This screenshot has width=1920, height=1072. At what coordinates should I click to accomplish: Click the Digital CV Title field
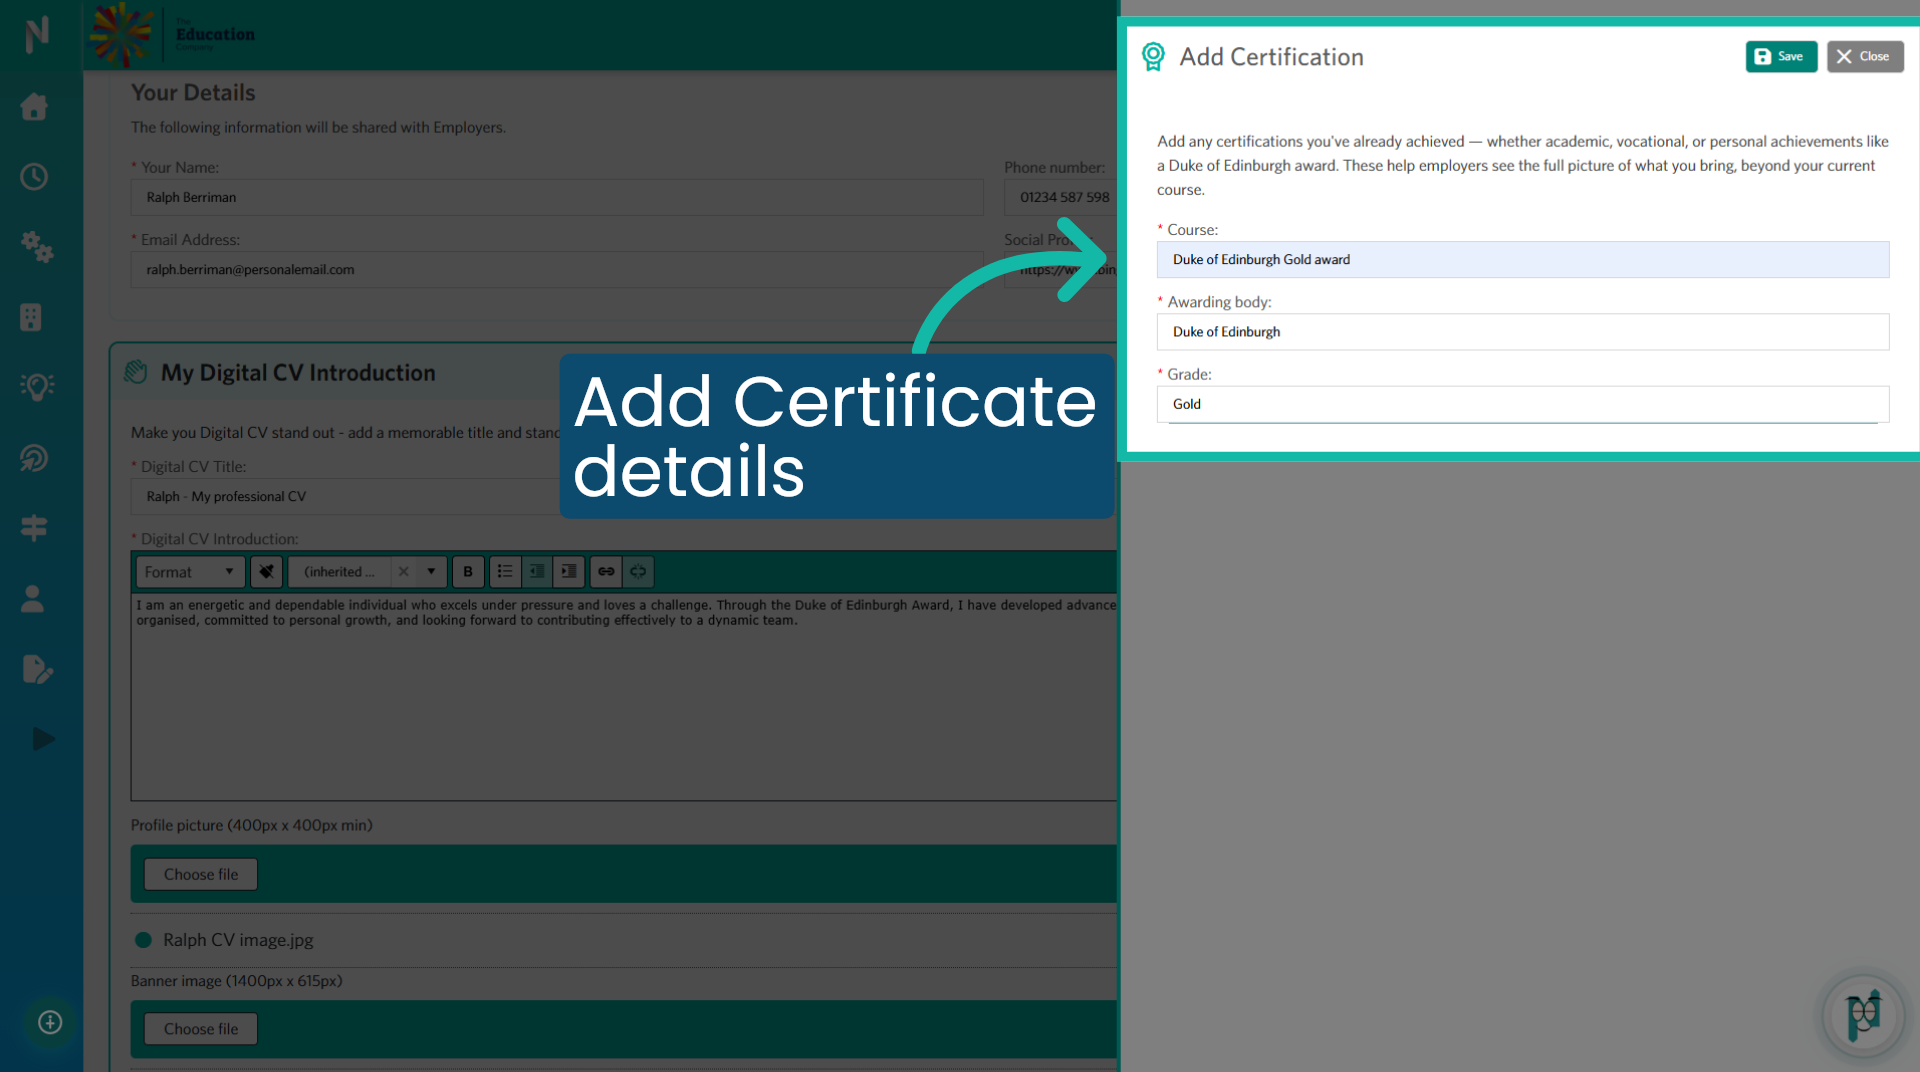click(x=345, y=497)
